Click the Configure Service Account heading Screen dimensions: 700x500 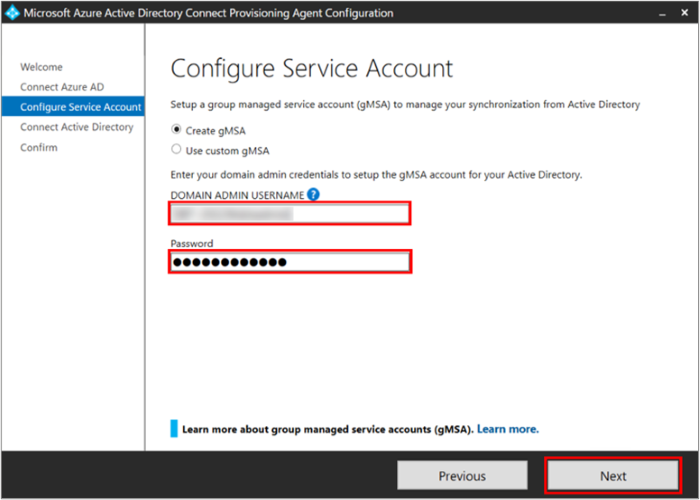pos(312,69)
